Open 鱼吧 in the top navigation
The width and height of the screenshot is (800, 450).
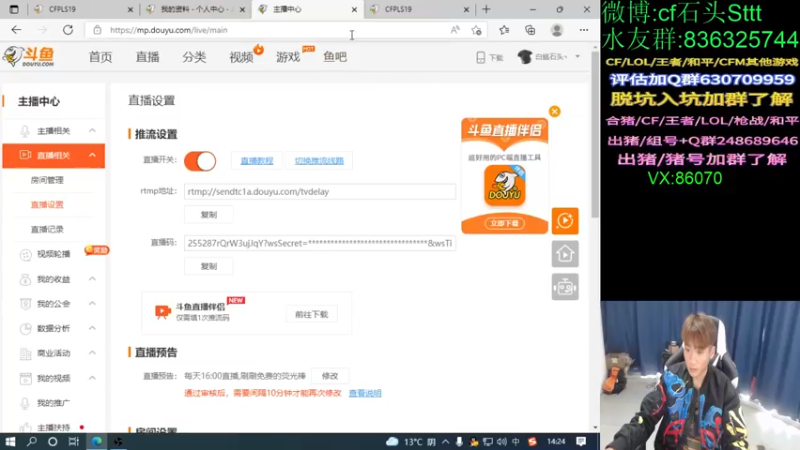point(335,57)
